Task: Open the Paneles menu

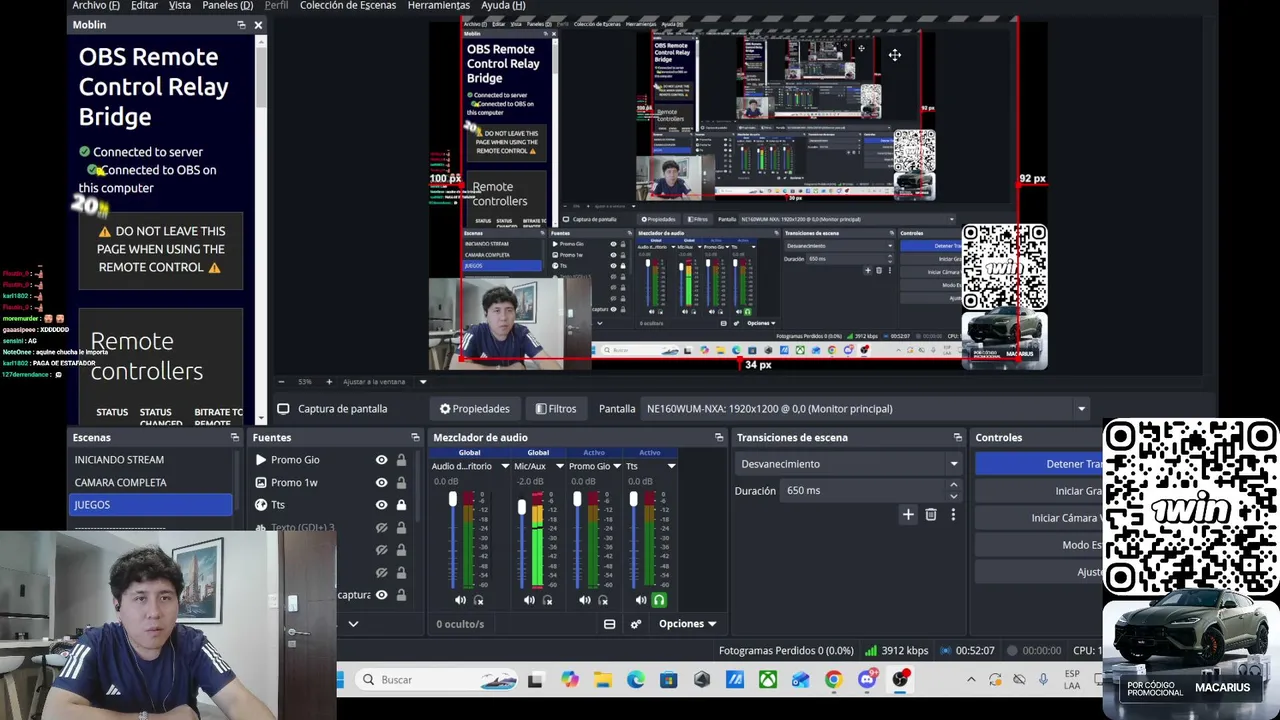Action: (227, 5)
